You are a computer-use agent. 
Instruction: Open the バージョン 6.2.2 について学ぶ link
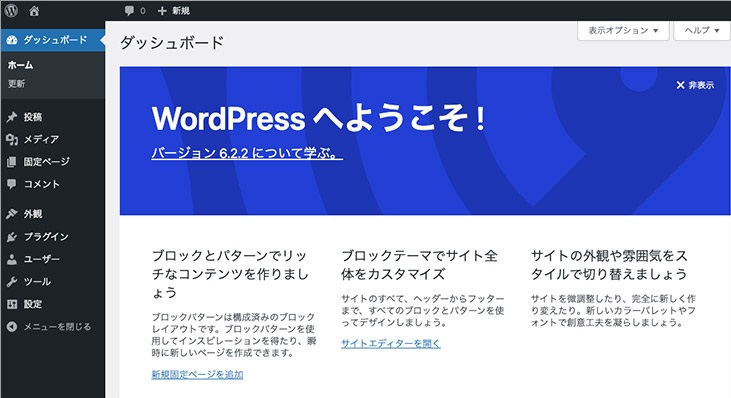click(x=247, y=153)
